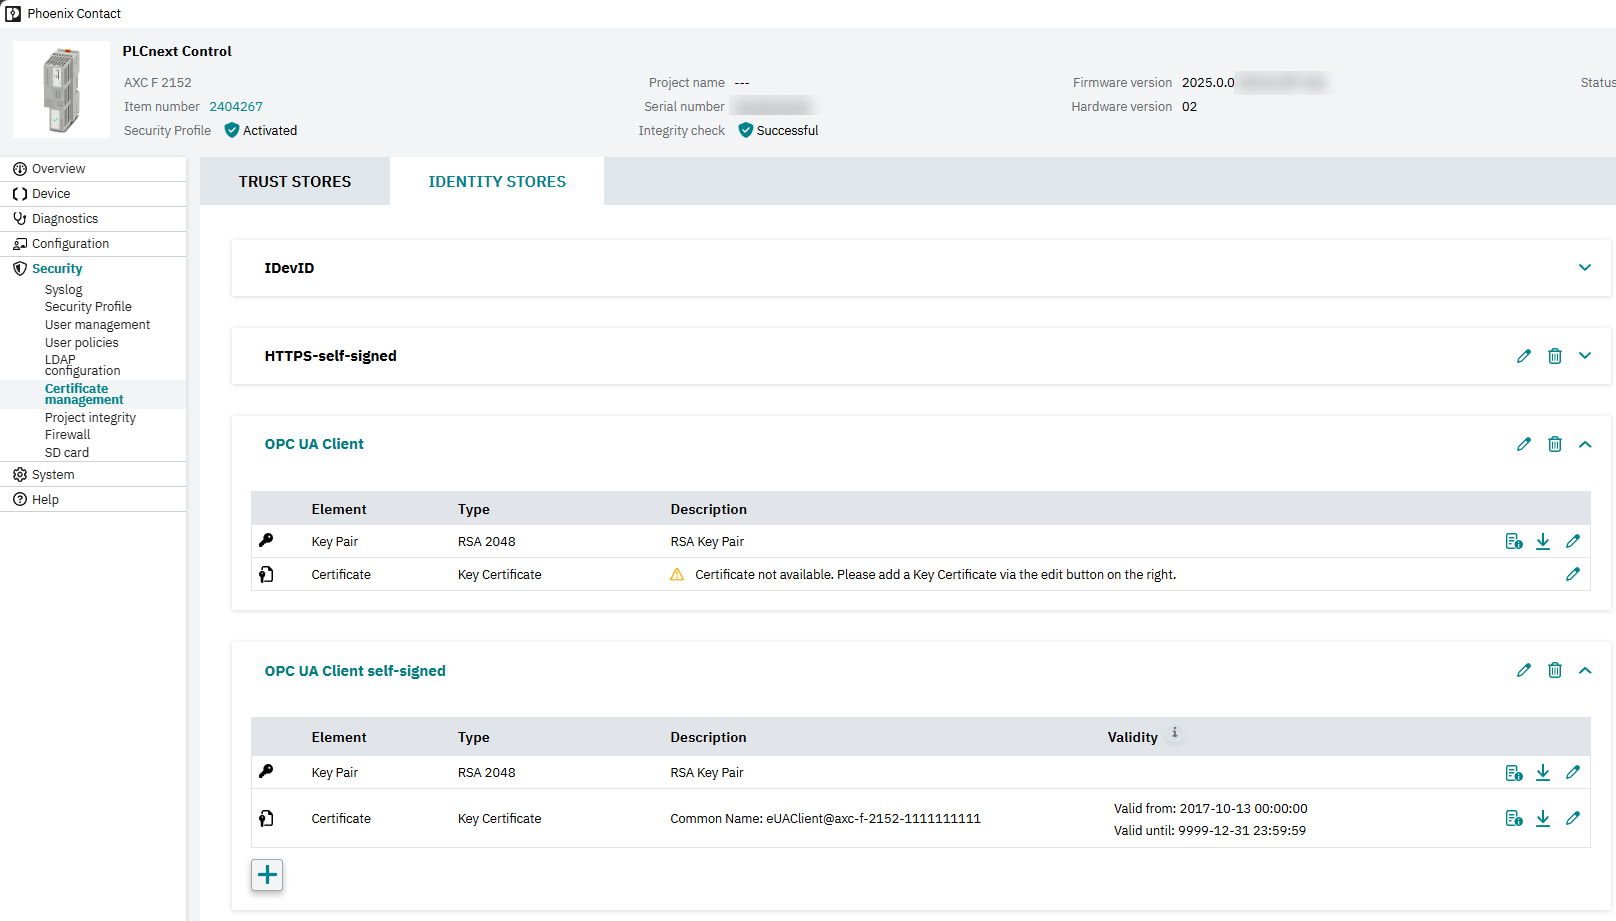Delete the OPC UA Client identity store
Viewport: 1616px width, 921px height.
[1555, 444]
